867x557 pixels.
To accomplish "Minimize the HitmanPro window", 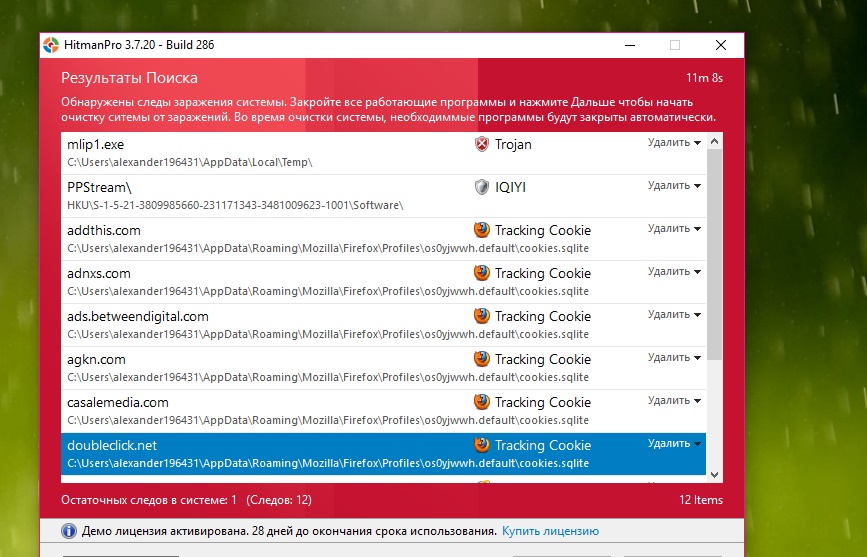I will tap(630, 45).
